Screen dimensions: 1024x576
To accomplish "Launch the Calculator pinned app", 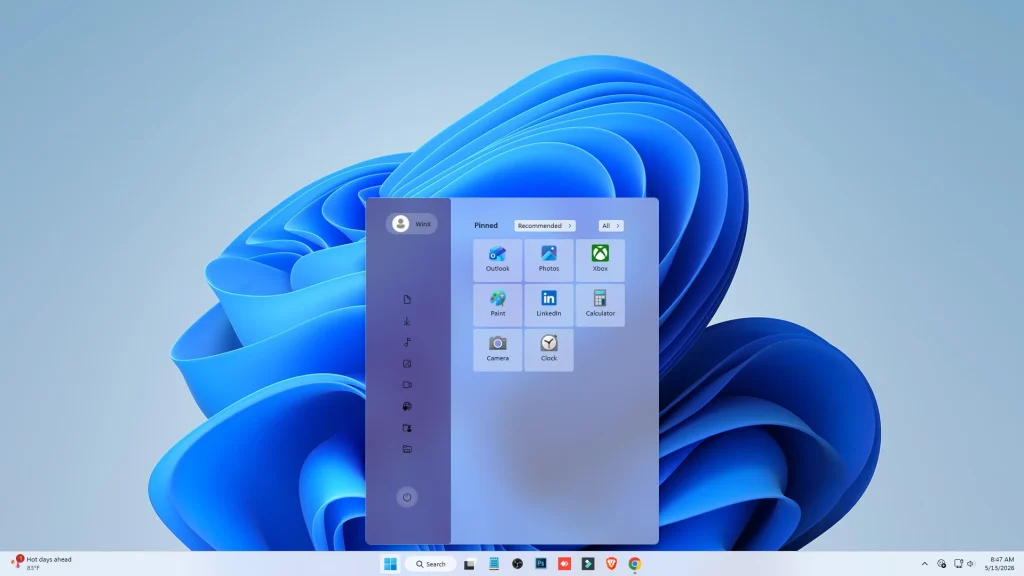I will [x=600, y=305].
